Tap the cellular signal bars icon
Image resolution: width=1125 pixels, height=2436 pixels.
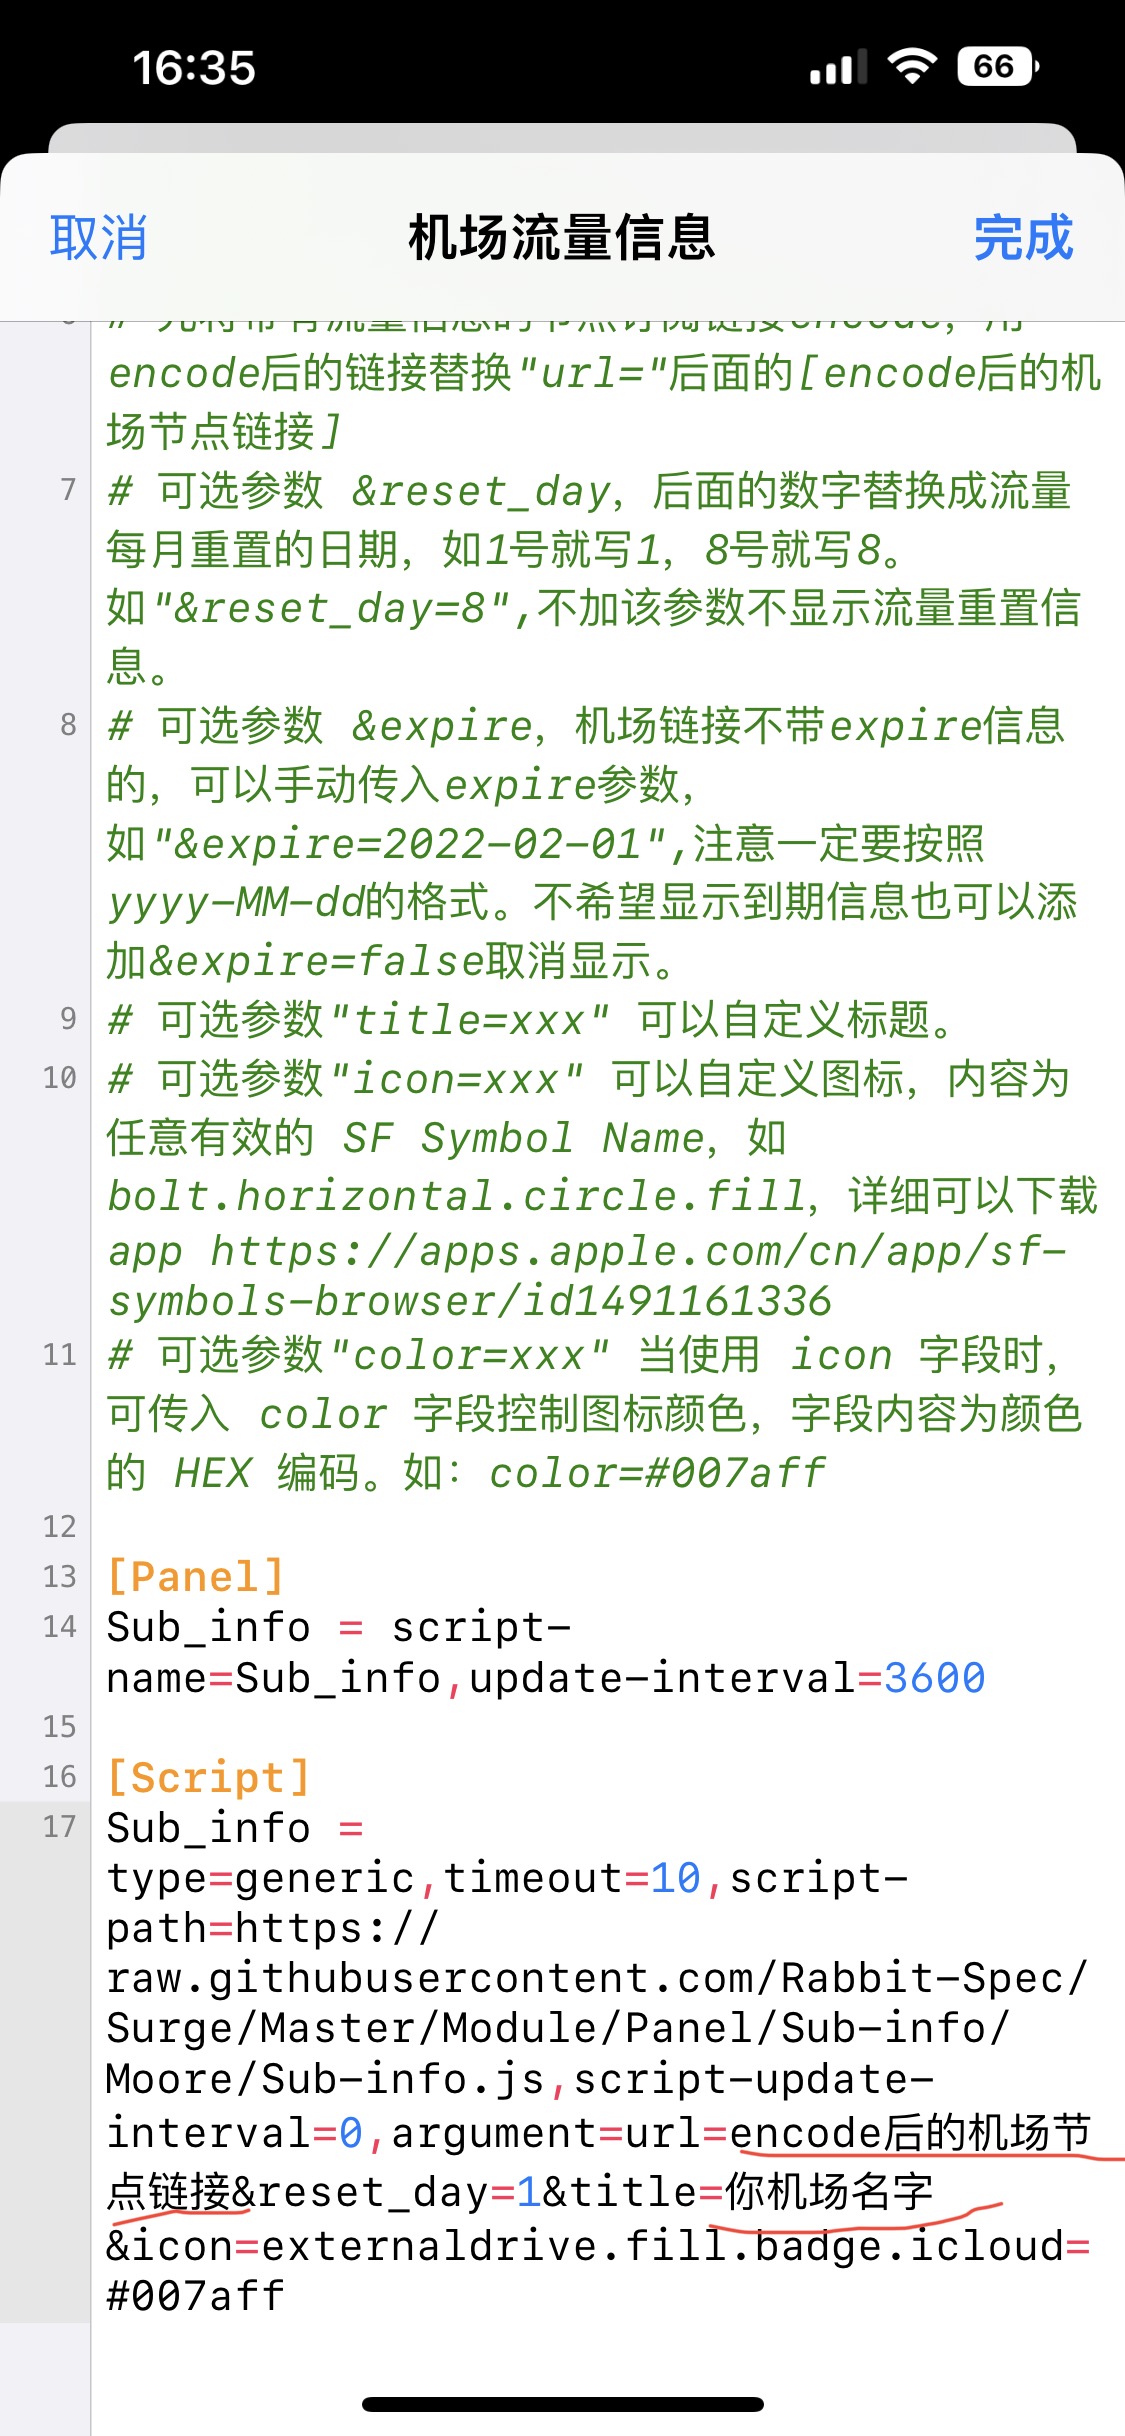click(x=838, y=68)
